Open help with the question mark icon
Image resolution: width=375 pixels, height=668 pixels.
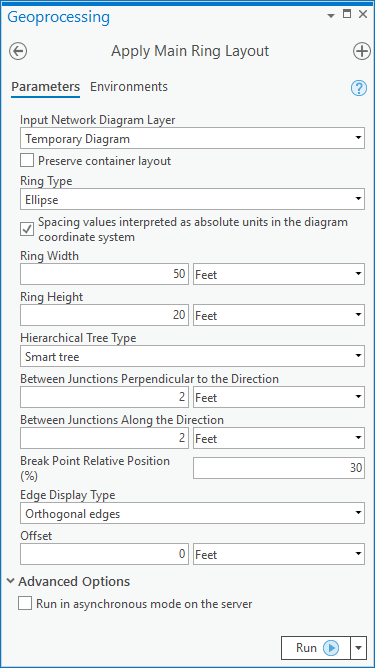tap(358, 88)
